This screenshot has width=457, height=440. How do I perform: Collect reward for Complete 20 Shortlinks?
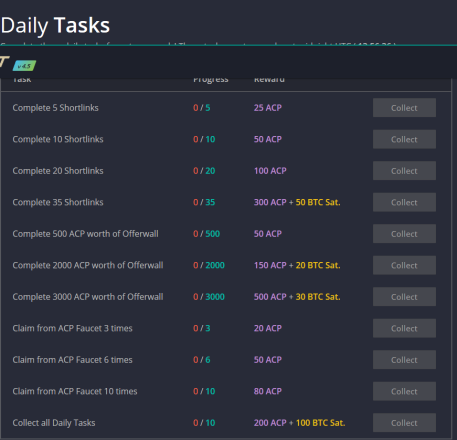[404, 171]
